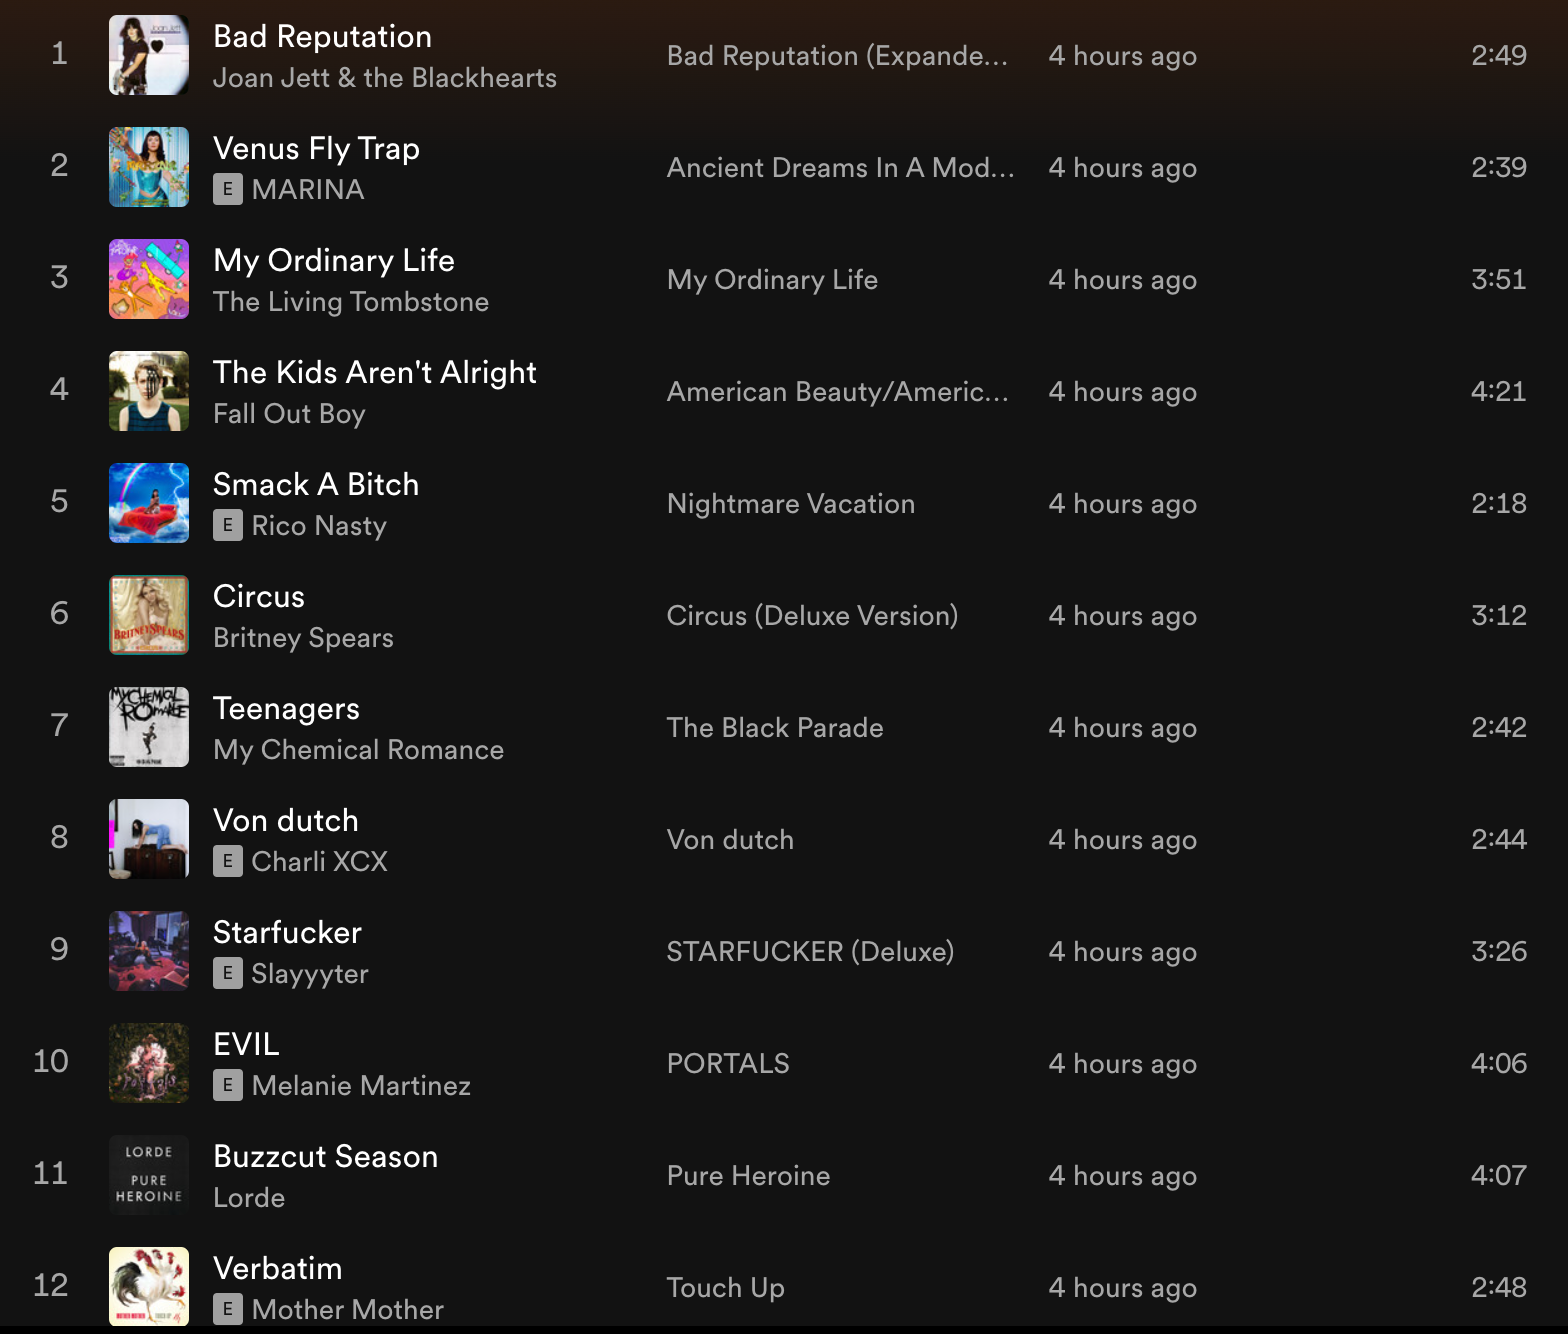Select the Venus Fly Trap track title
This screenshot has width=1568, height=1334.
[316, 149]
